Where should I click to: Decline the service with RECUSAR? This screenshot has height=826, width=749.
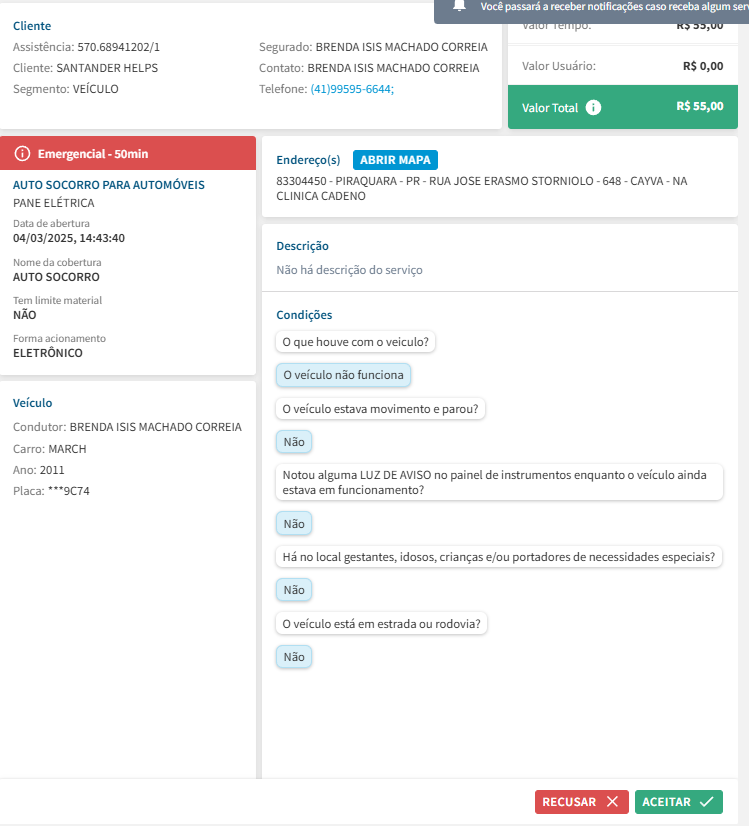[582, 802]
